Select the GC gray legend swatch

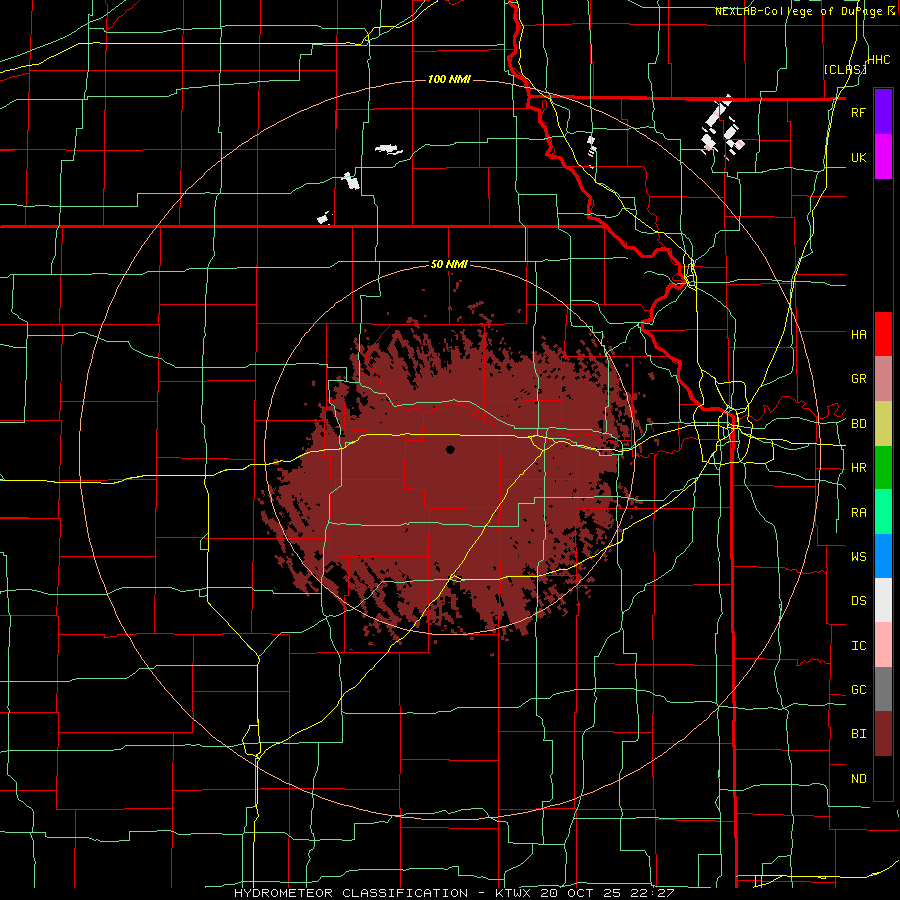click(x=883, y=689)
